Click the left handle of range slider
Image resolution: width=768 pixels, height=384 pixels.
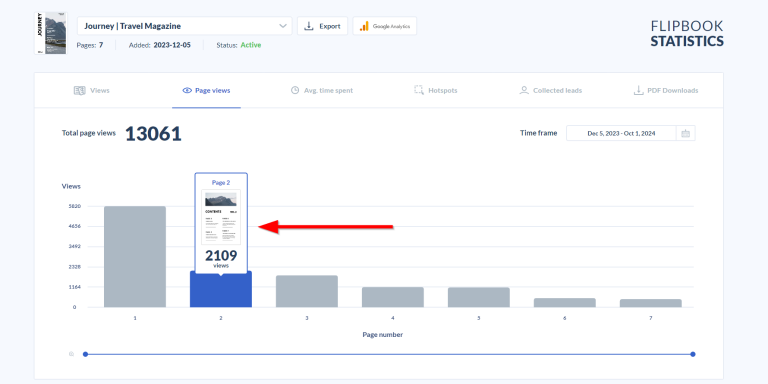pyautogui.click(x=85, y=354)
